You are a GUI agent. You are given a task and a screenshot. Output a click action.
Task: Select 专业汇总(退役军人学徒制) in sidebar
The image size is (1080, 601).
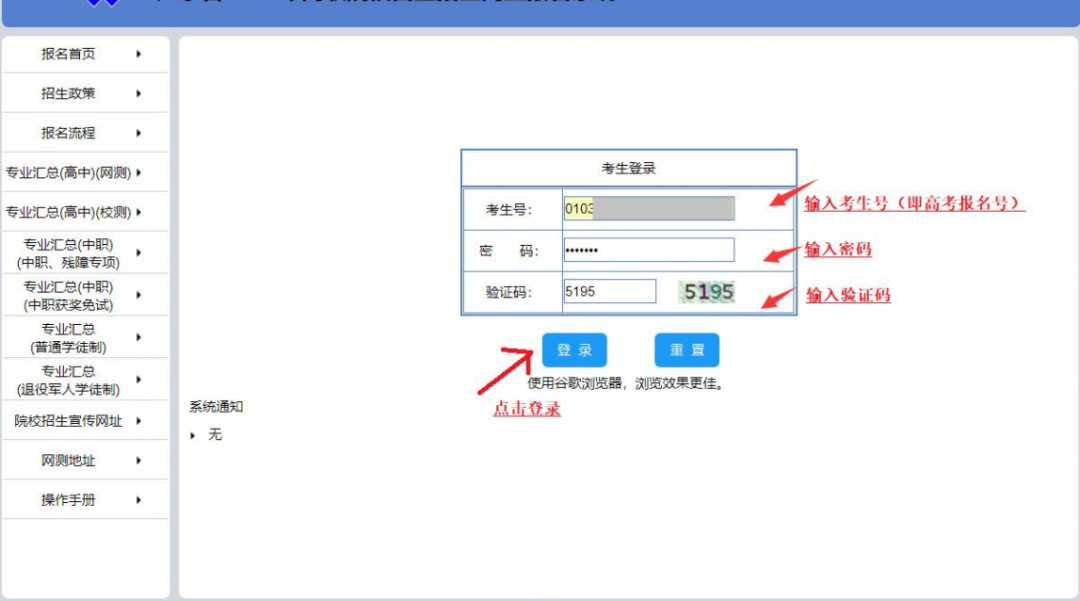click(x=68, y=380)
